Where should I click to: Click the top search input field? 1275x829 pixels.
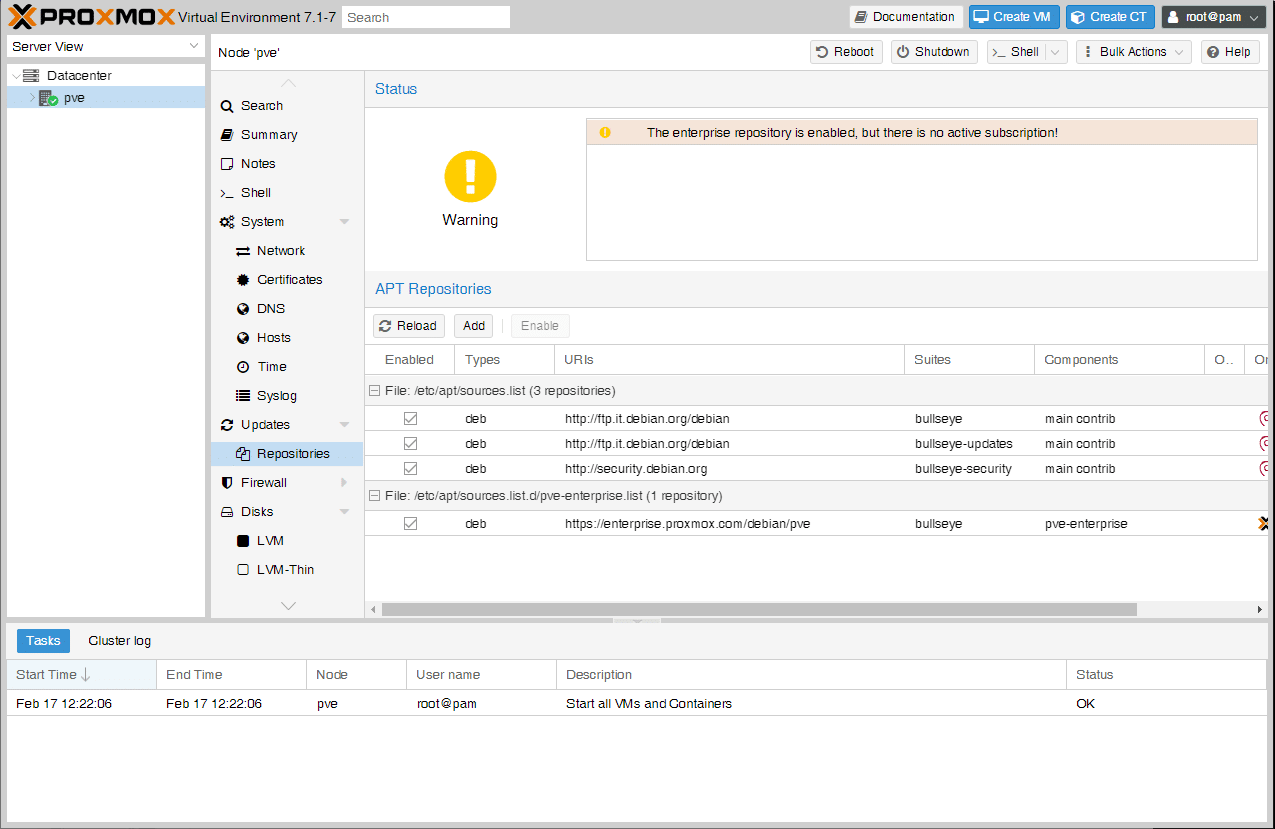(426, 17)
